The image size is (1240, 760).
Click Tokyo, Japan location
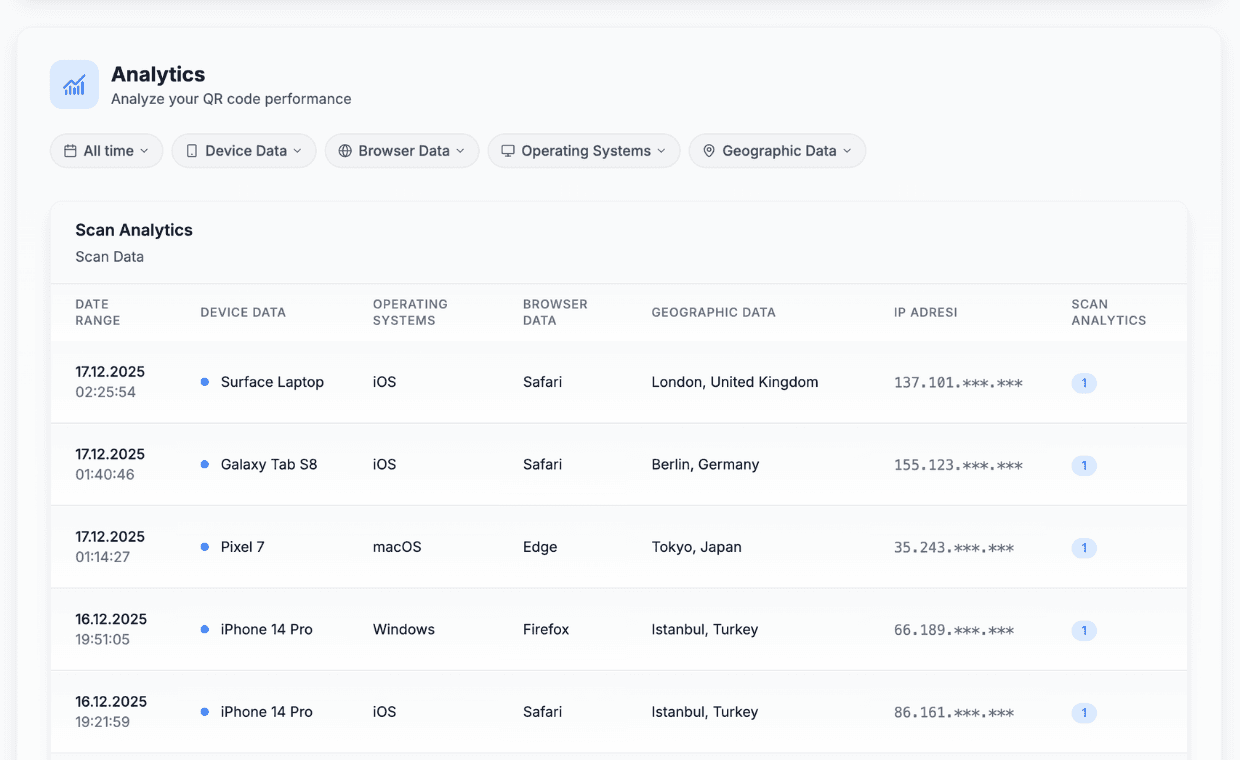tap(696, 547)
